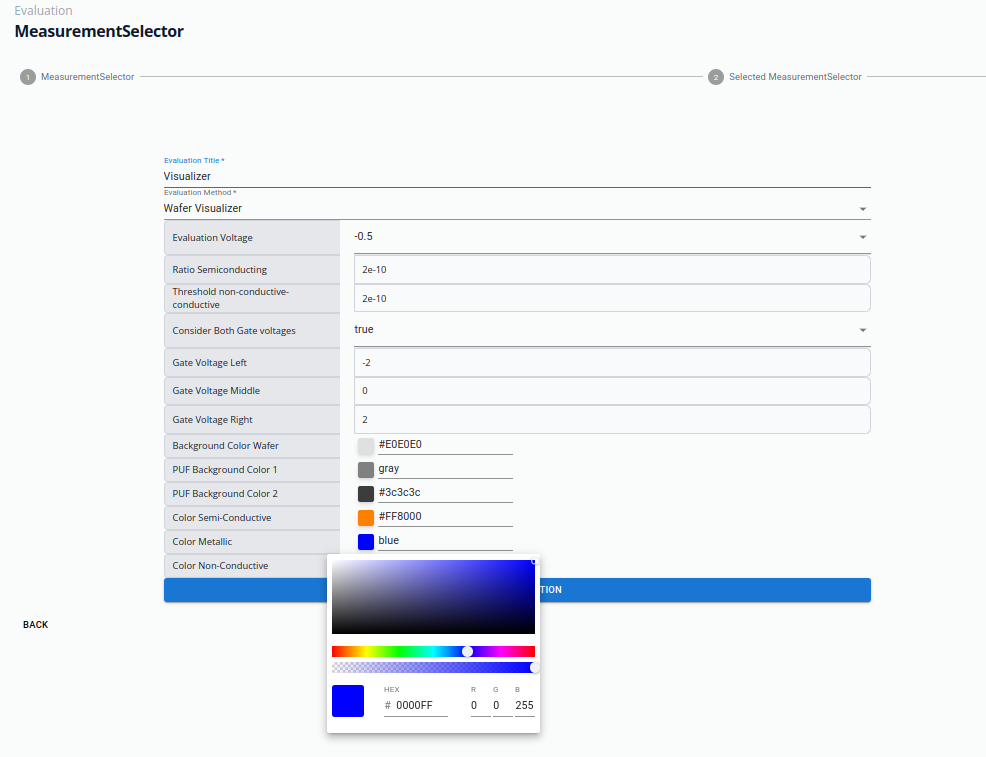This screenshot has width=986, height=757.
Task: Select the Selected MeasurementSelector step label
Action: click(795, 77)
